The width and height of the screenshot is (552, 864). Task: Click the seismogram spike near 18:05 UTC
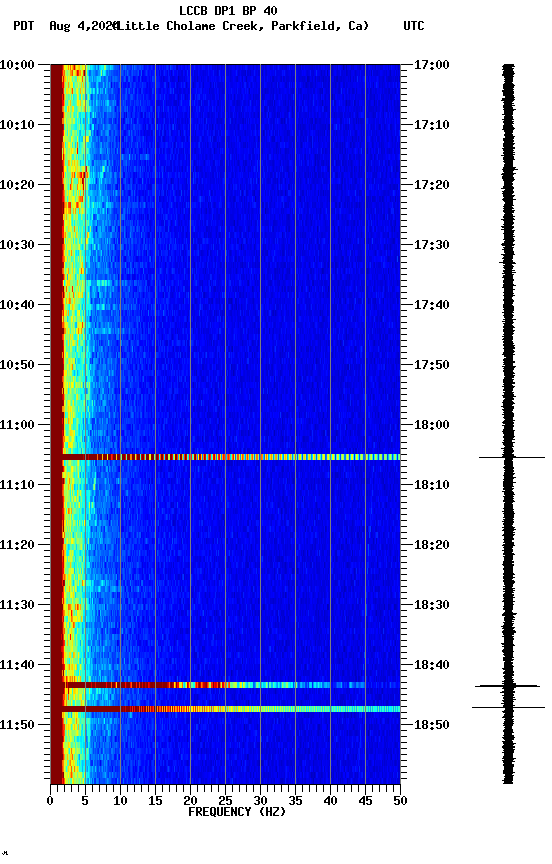pos(512,457)
